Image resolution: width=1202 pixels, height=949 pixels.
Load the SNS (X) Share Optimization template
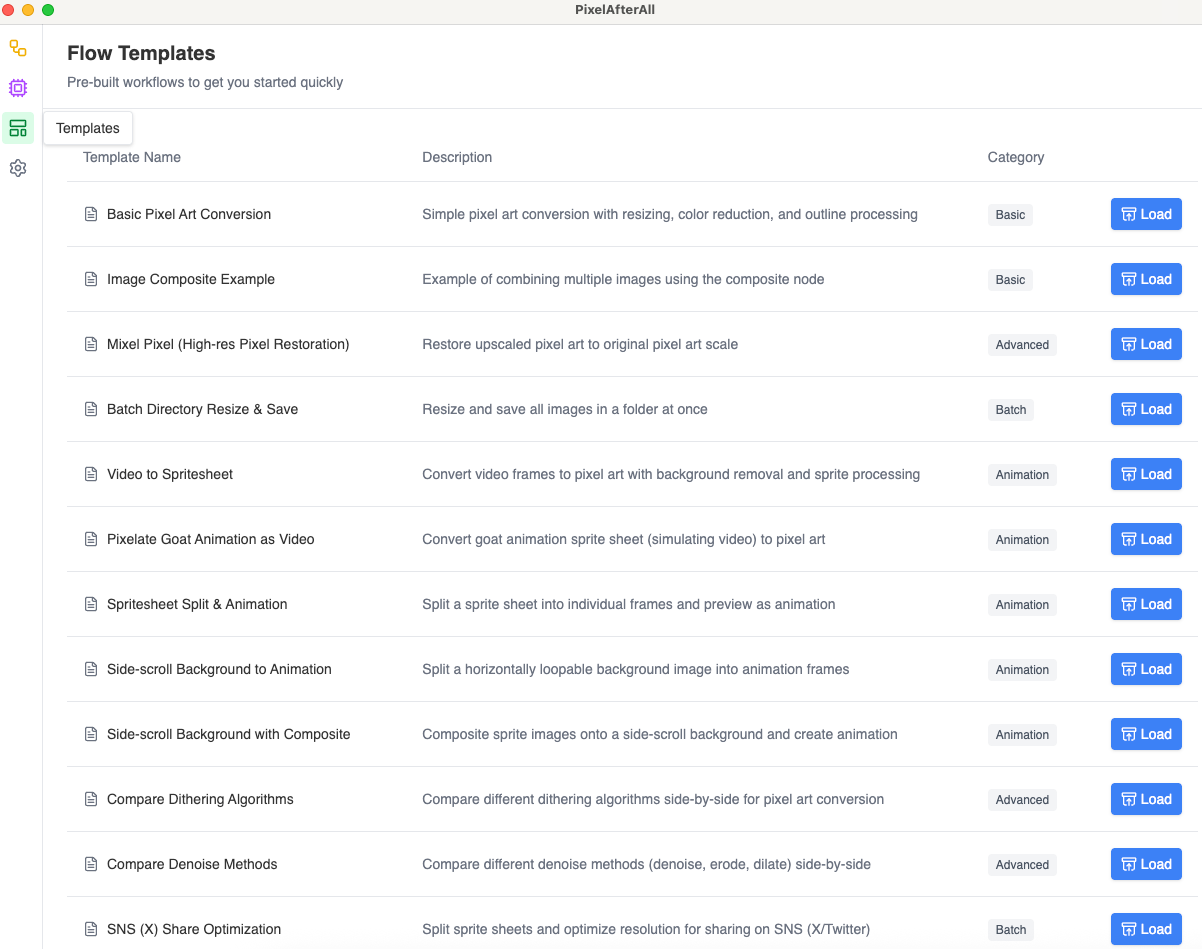coord(1146,929)
